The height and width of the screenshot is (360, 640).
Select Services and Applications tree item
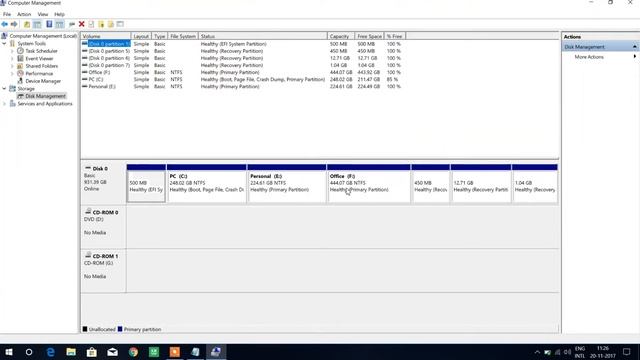[44, 104]
